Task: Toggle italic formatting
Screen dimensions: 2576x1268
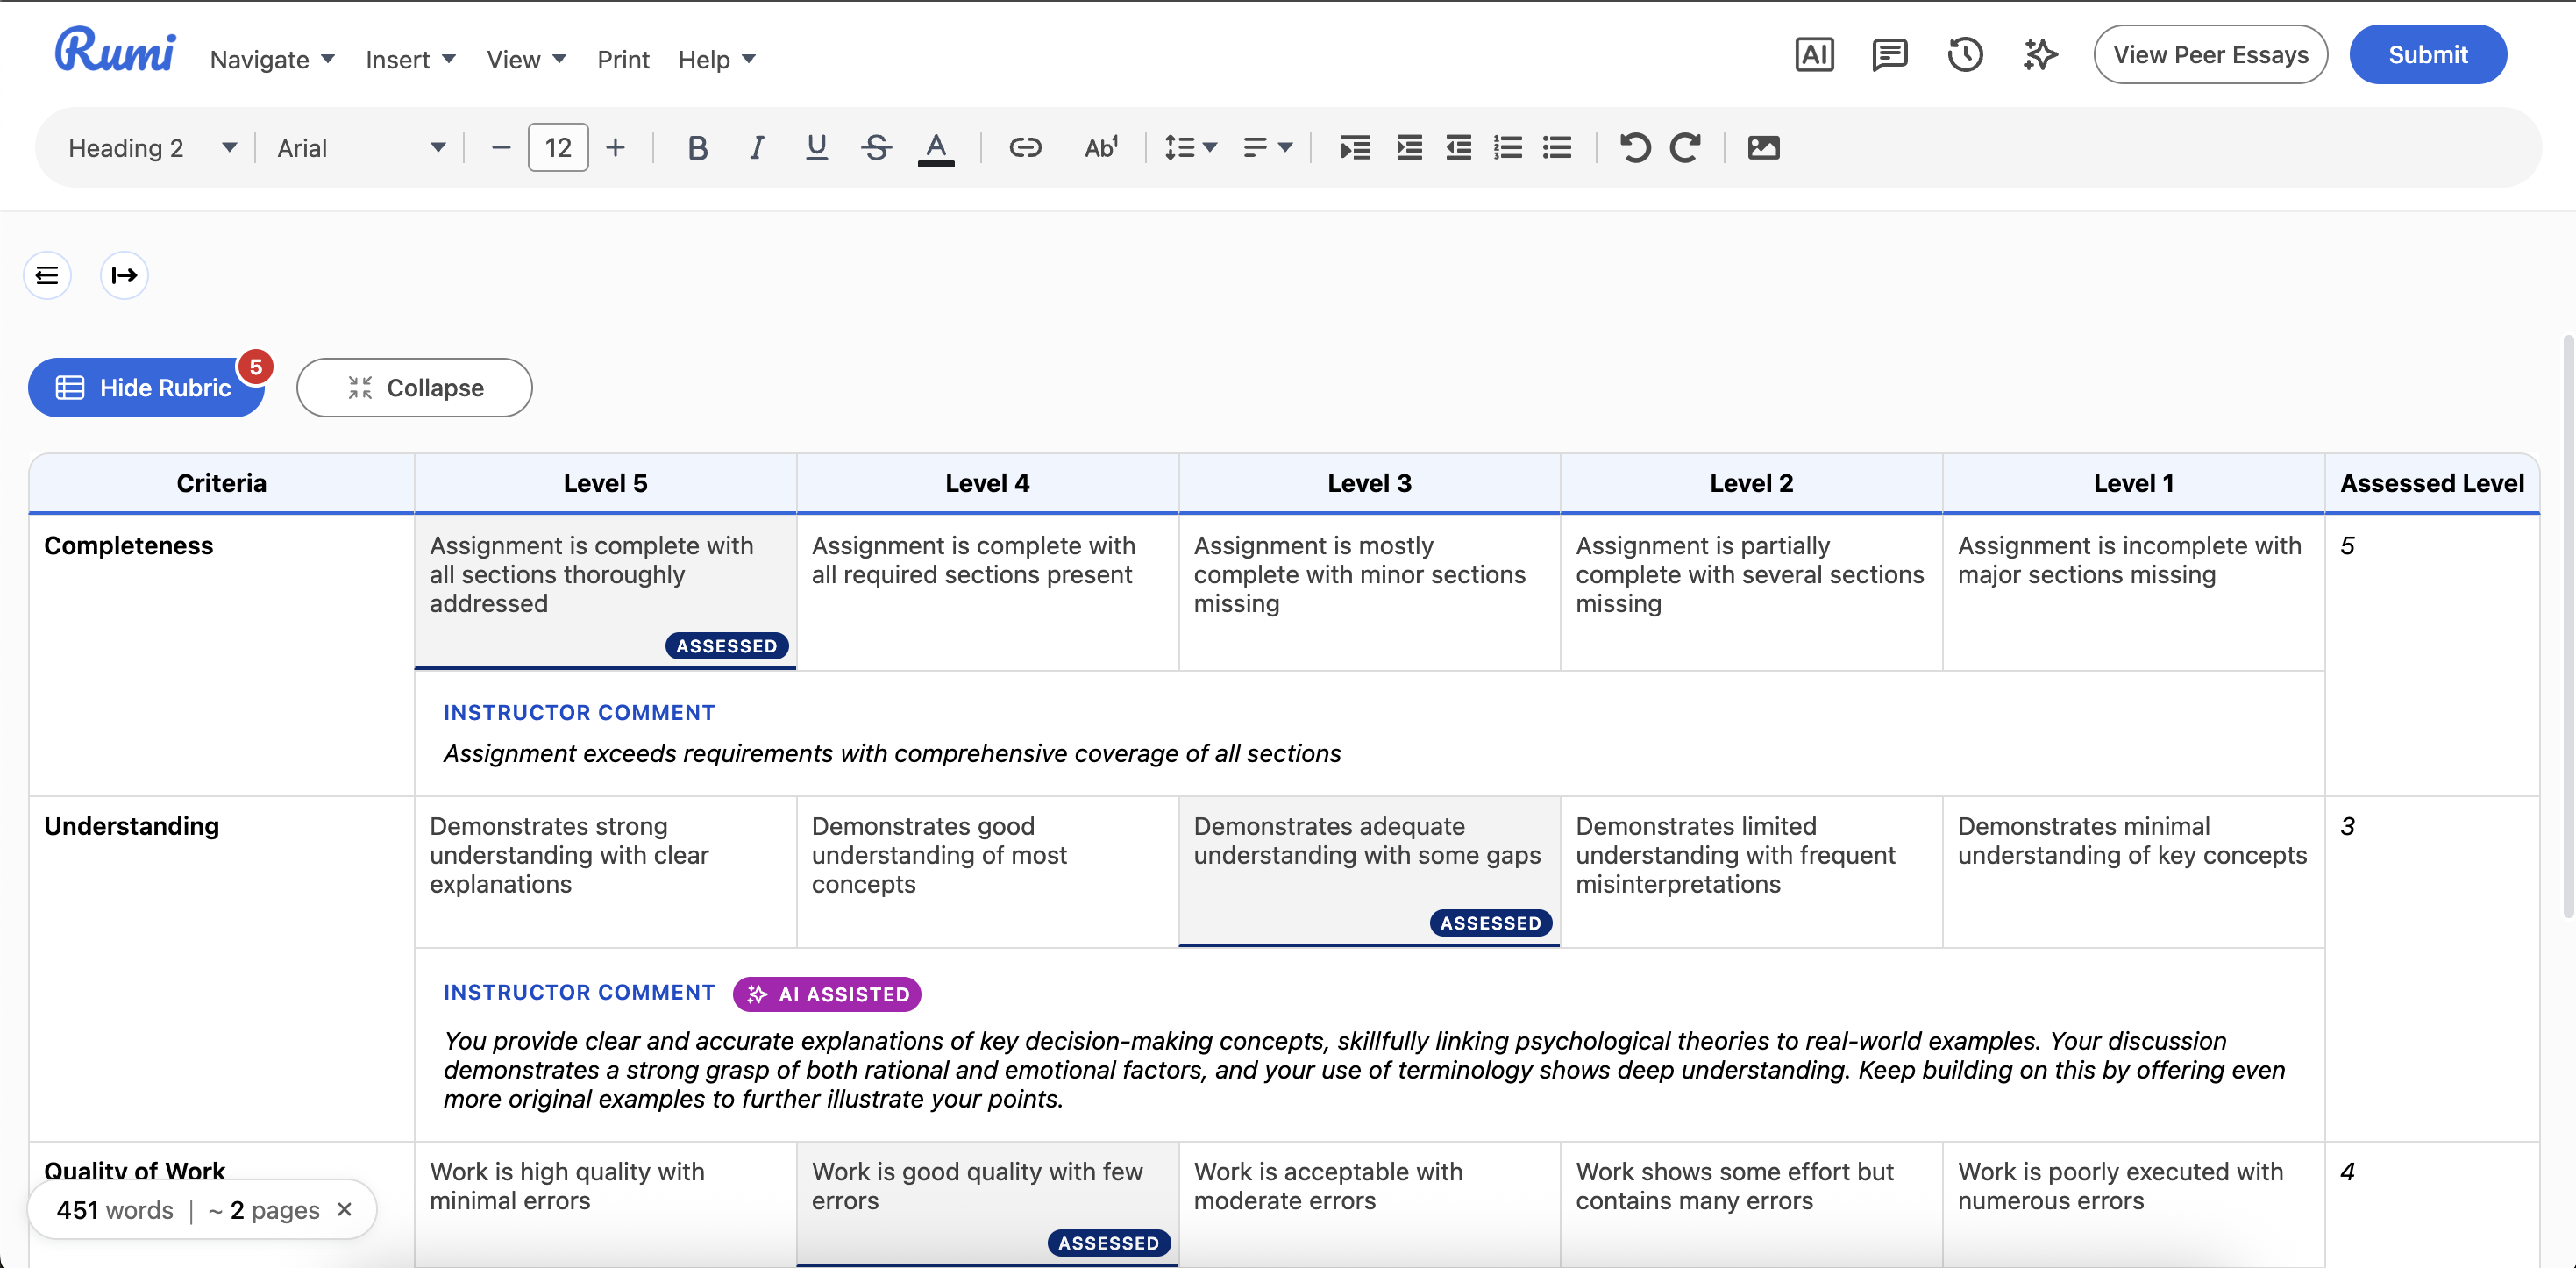Action: pyautogui.click(x=757, y=148)
